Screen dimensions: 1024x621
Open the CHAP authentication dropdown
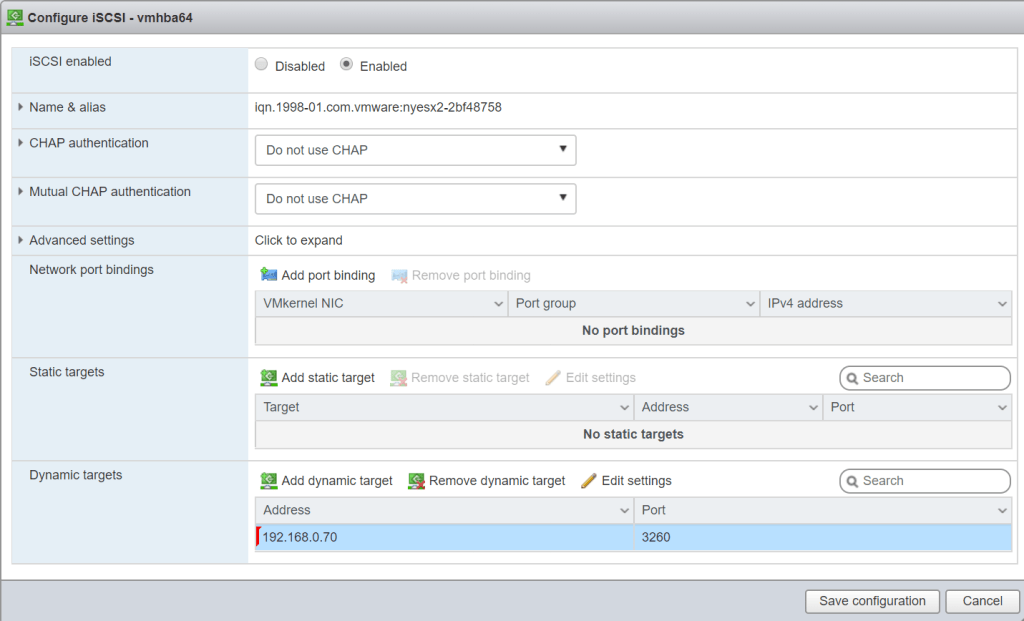click(x=415, y=150)
